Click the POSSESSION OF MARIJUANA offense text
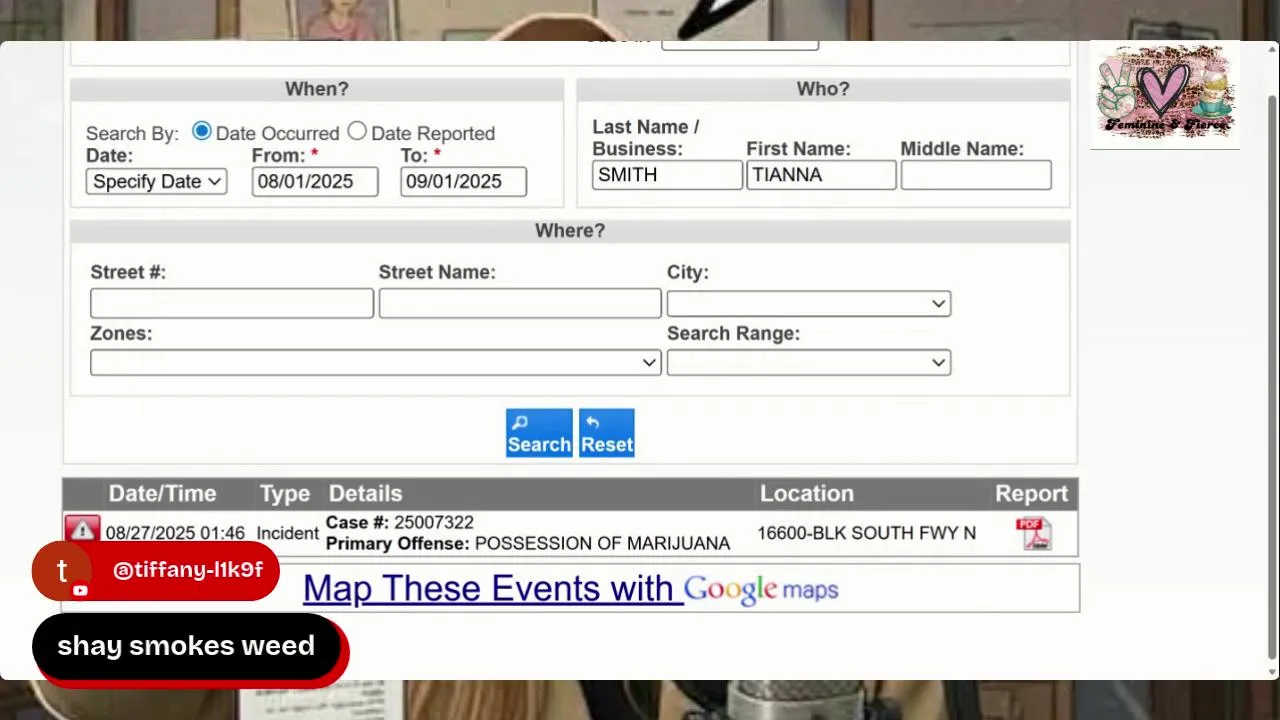Image resolution: width=1280 pixels, height=720 pixels. point(602,544)
